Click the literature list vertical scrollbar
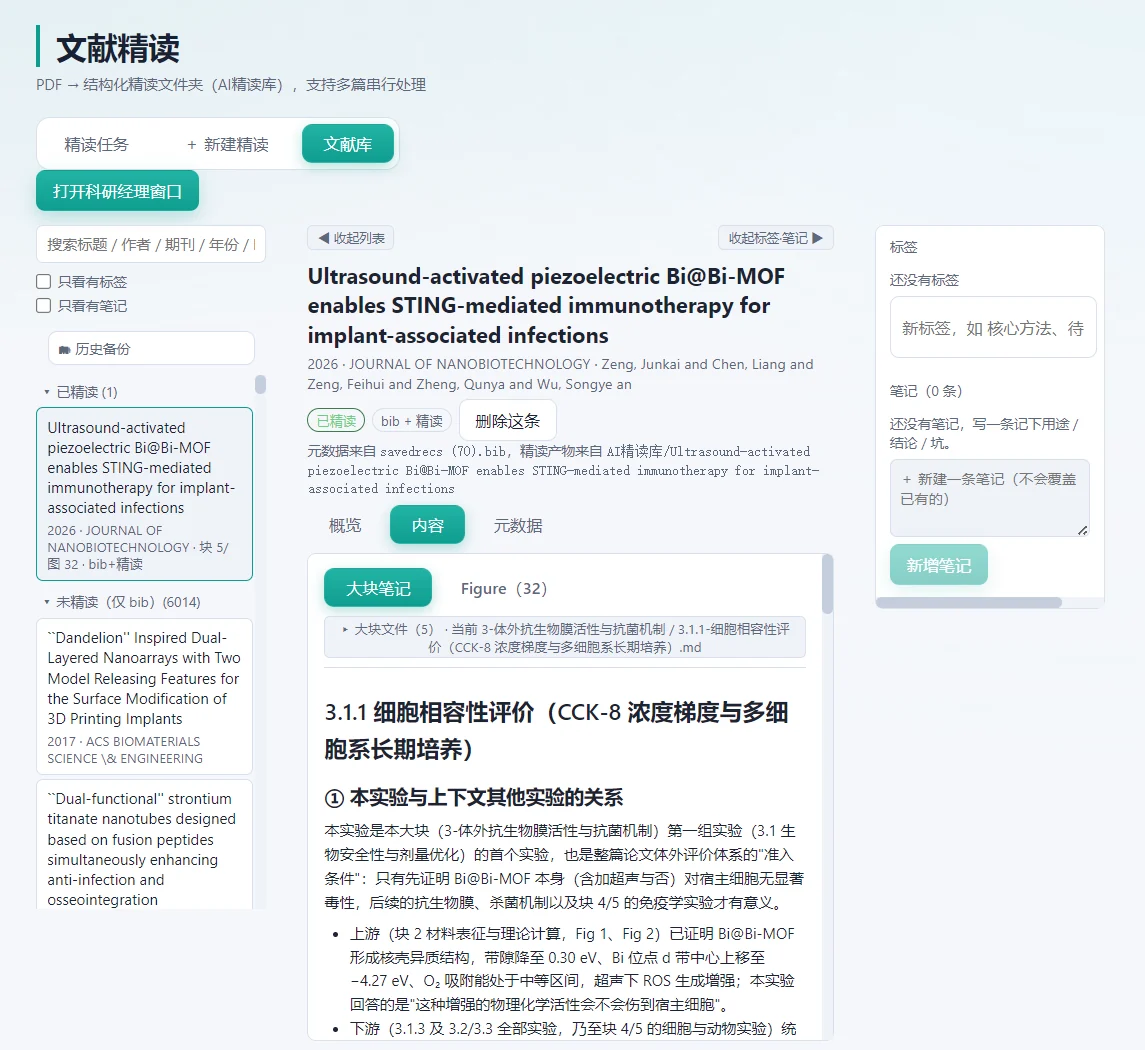1145x1050 pixels. 260,384
